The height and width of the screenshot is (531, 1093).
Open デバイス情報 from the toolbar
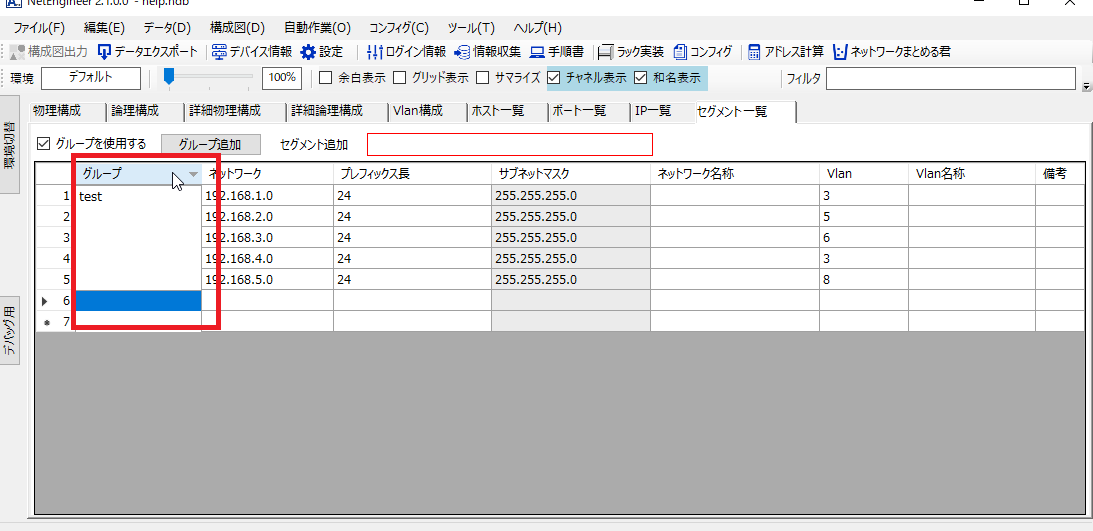click(219, 52)
